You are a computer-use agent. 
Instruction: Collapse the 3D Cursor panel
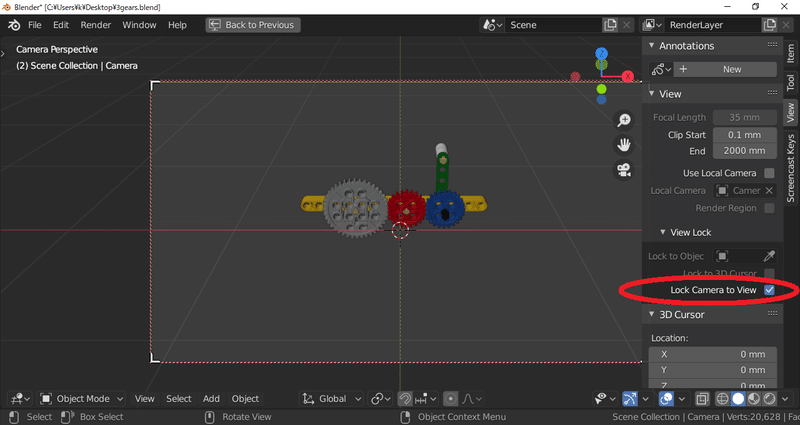[x=652, y=314]
